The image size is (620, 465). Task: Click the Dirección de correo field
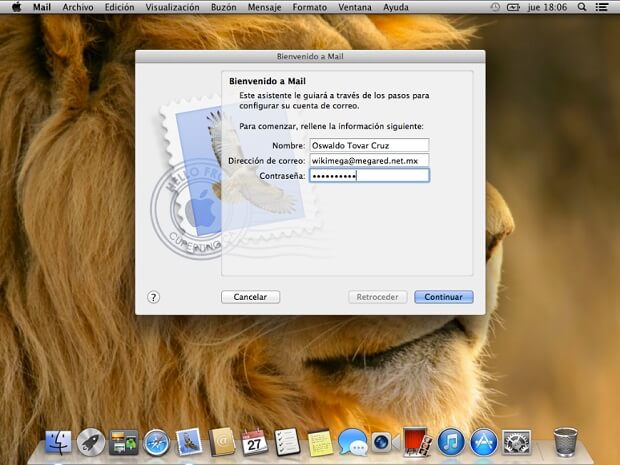coord(369,161)
